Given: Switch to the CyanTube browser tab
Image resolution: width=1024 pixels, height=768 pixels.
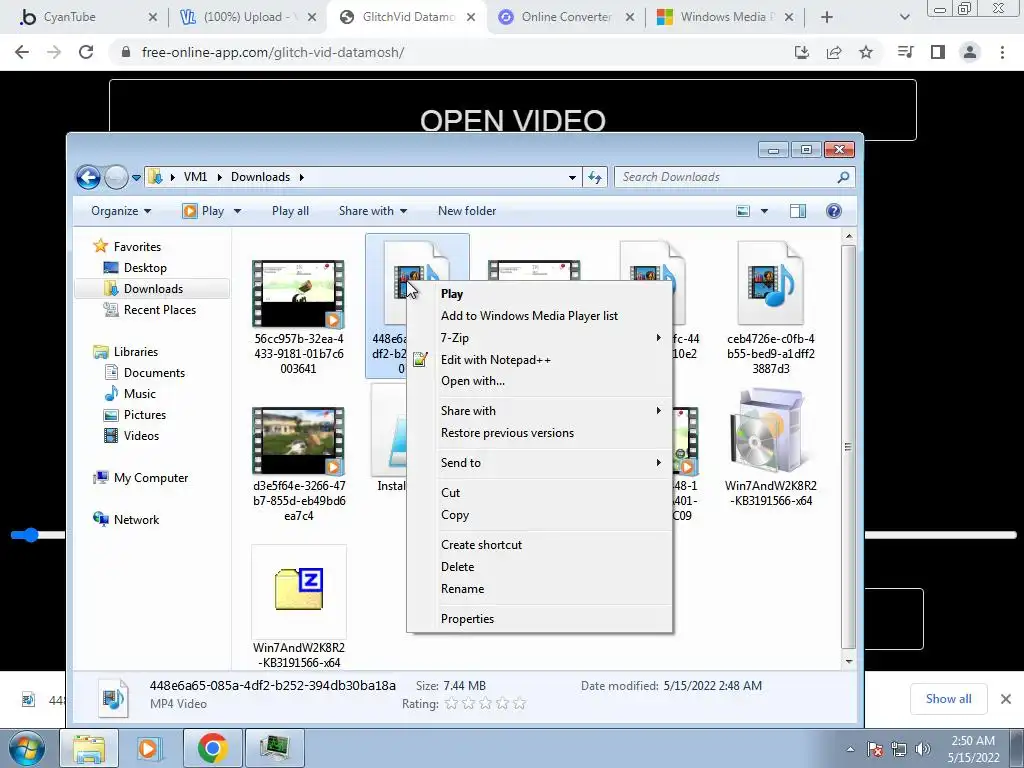Looking at the screenshot, I should [x=88, y=17].
